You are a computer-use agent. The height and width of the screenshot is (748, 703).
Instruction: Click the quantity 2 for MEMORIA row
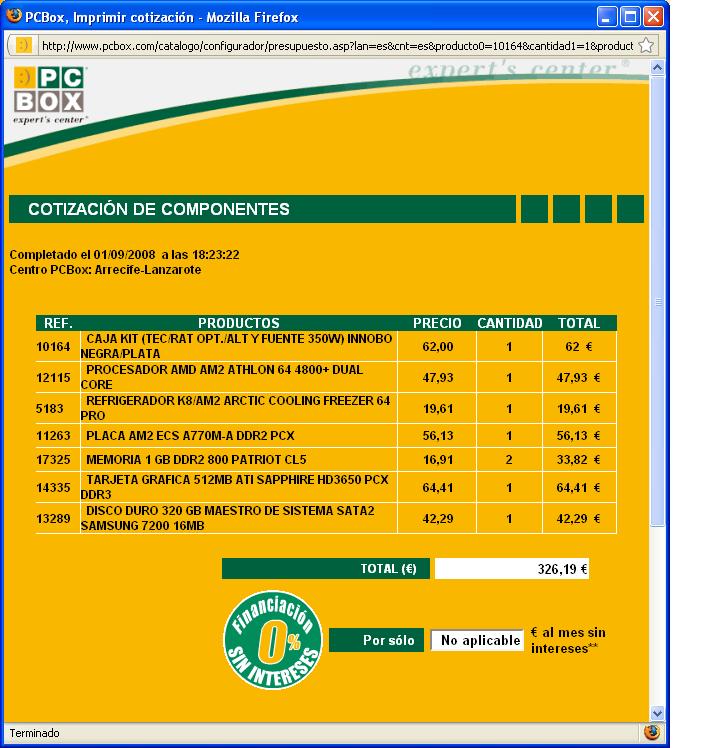(x=509, y=460)
